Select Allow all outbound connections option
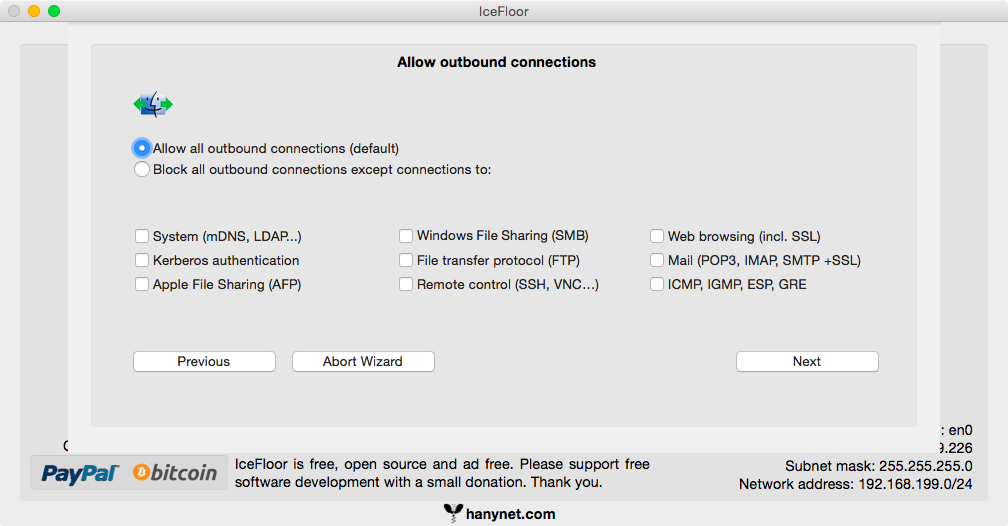The height and width of the screenshot is (526, 1008). tap(142, 148)
